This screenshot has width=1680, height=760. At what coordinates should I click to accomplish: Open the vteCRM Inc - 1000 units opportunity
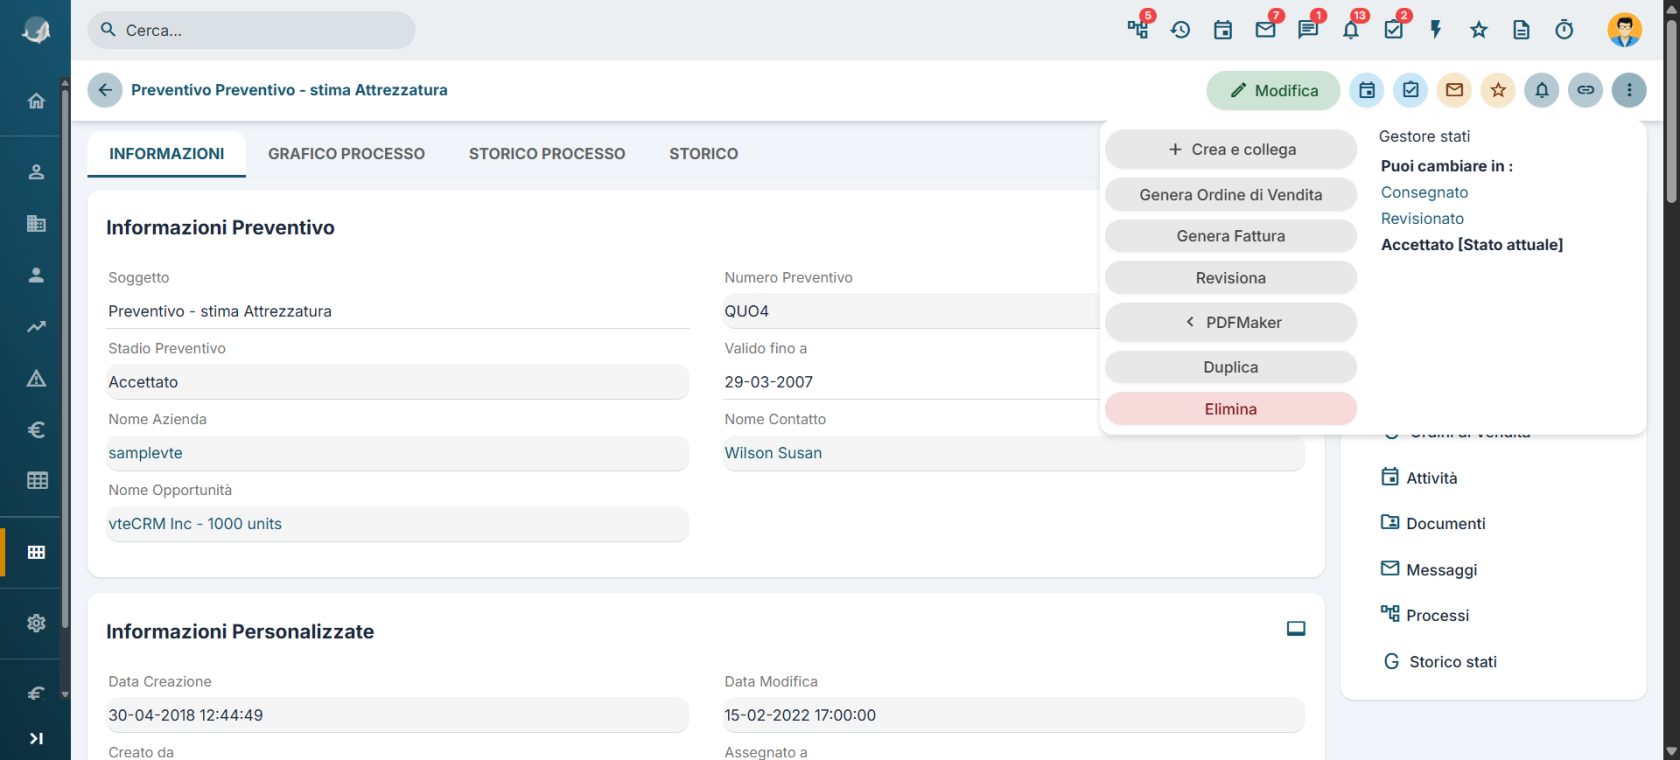click(x=195, y=524)
